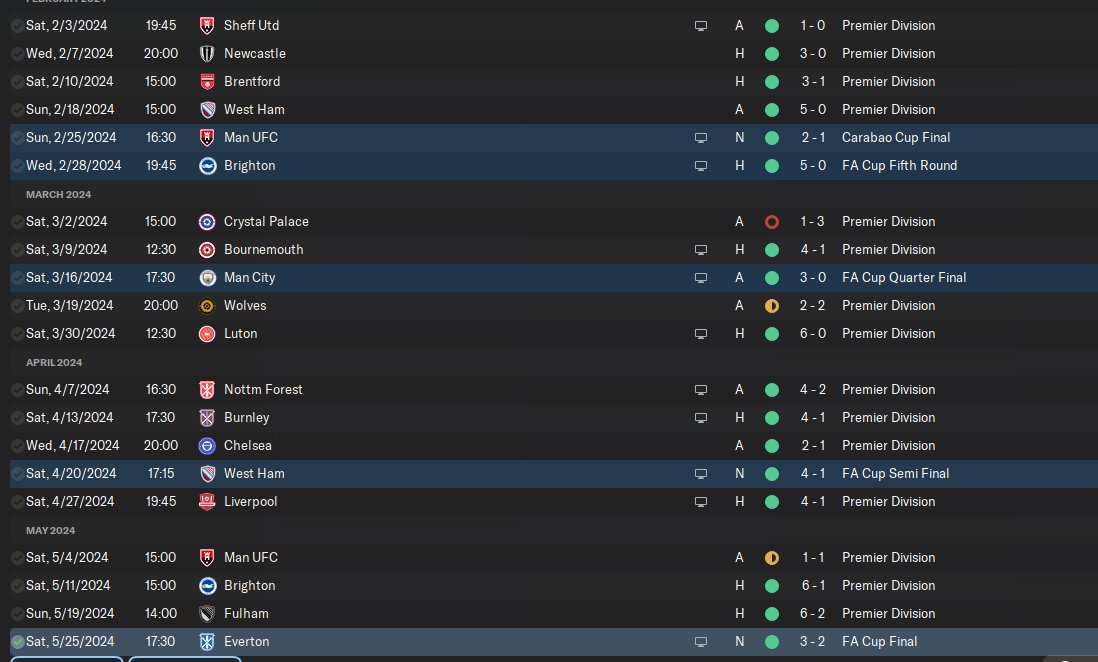Click the Wolves club badge icon
Image resolution: width=1098 pixels, height=662 pixels.
tap(208, 305)
